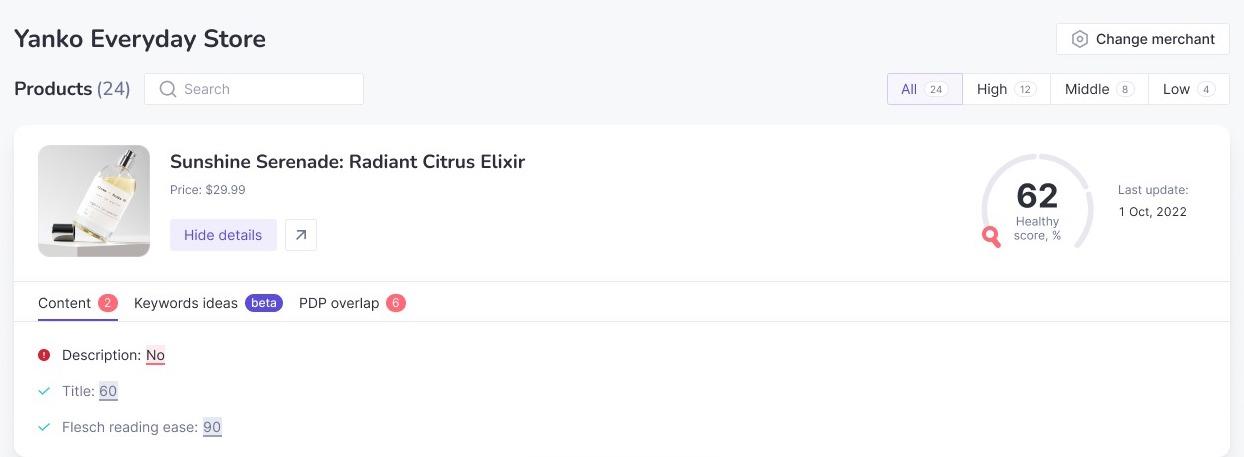Click the red badge on PDP overlap

396,303
